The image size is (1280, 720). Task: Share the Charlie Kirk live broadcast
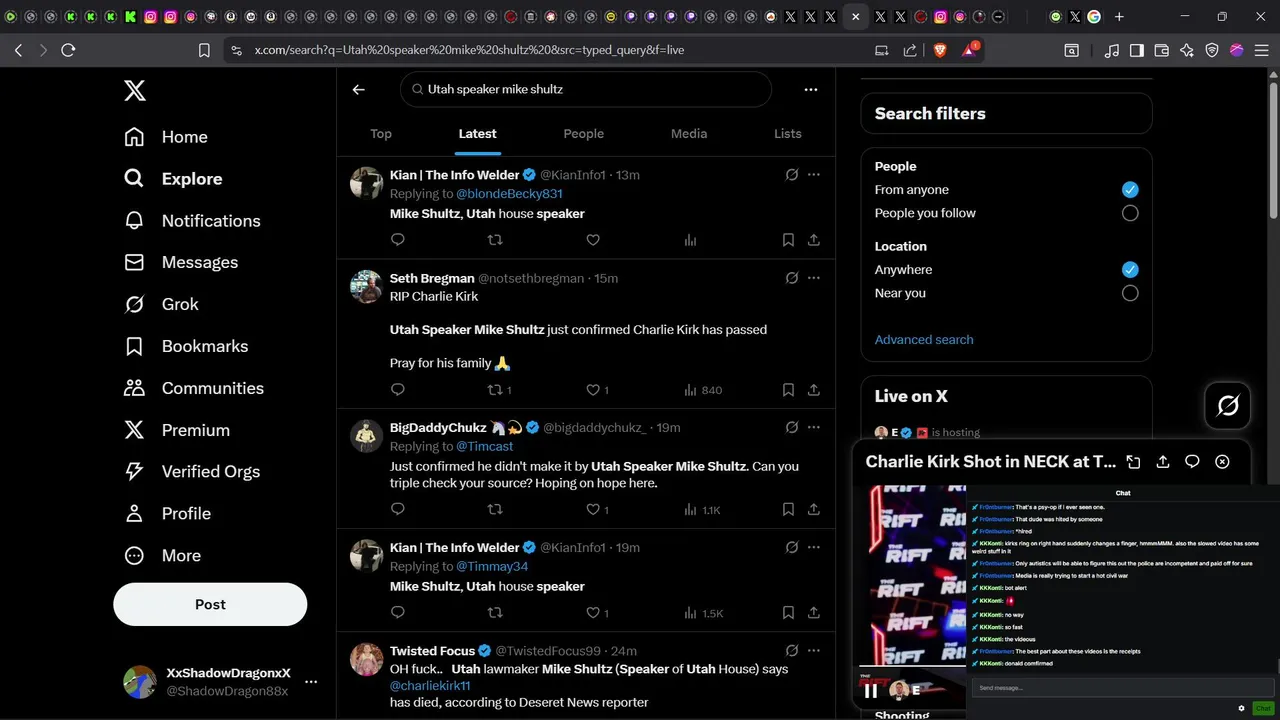pyautogui.click(x=1163, y=462)
